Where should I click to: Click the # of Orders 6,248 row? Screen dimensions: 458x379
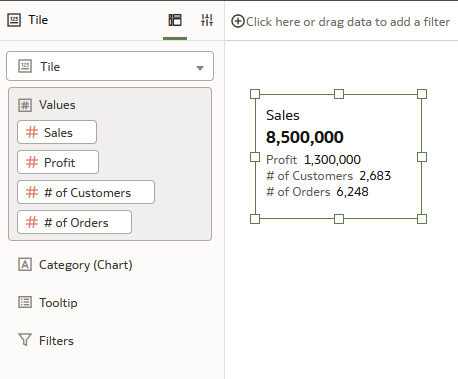click(317, 192)
